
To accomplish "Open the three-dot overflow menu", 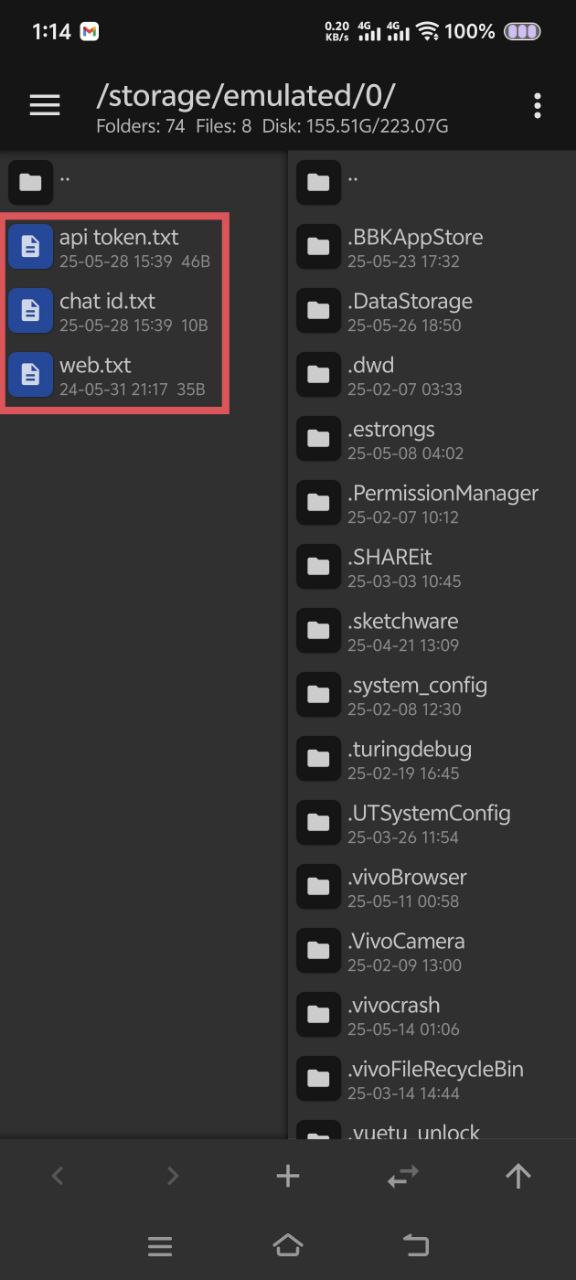I will coord(538,105).
